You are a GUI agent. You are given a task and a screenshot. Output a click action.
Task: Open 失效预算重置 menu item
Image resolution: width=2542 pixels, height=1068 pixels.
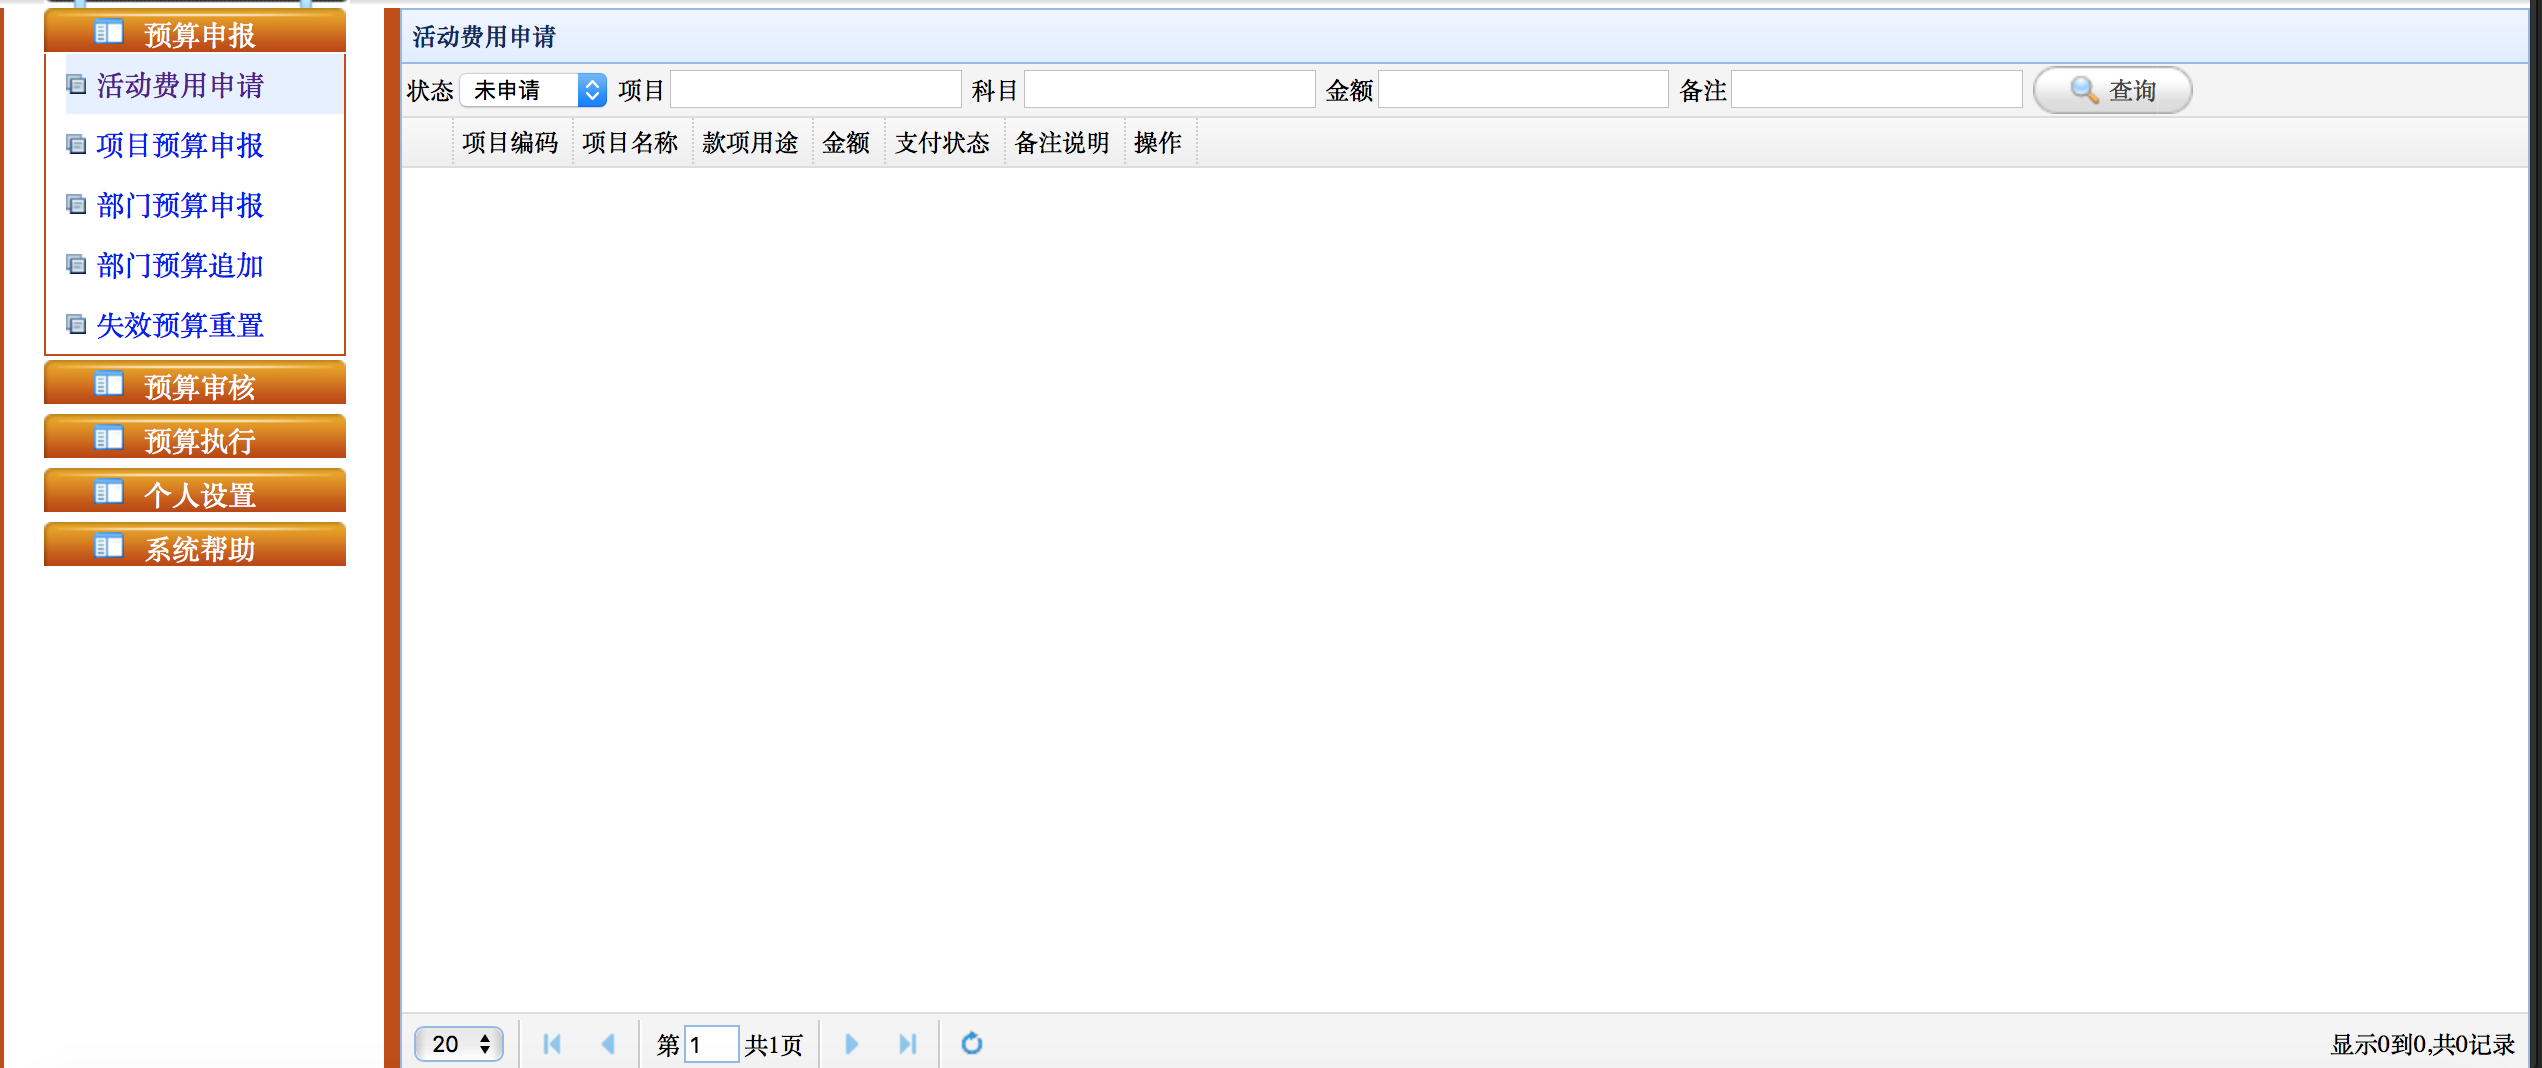pyautogui.click(x=180, y=325)
